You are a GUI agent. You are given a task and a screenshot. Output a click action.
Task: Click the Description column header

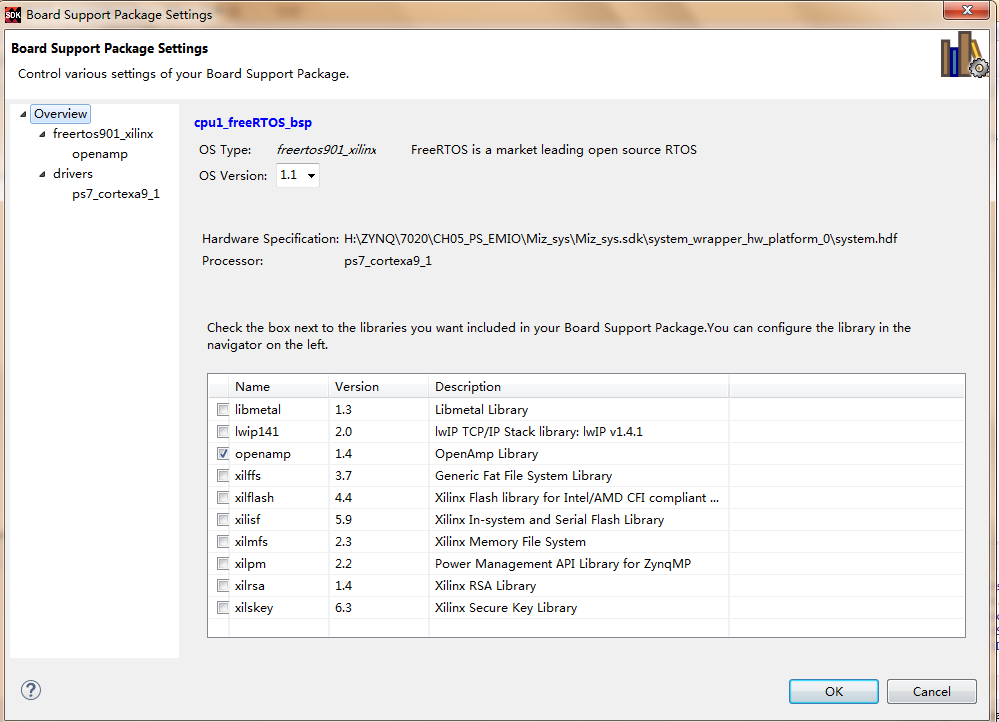tap(579, 387)
